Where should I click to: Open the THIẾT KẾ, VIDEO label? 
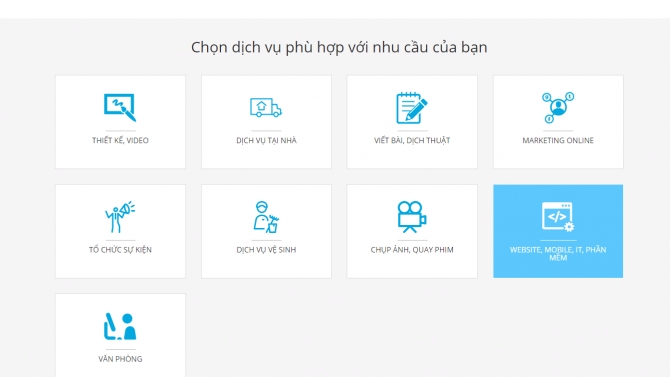point(120,140)
